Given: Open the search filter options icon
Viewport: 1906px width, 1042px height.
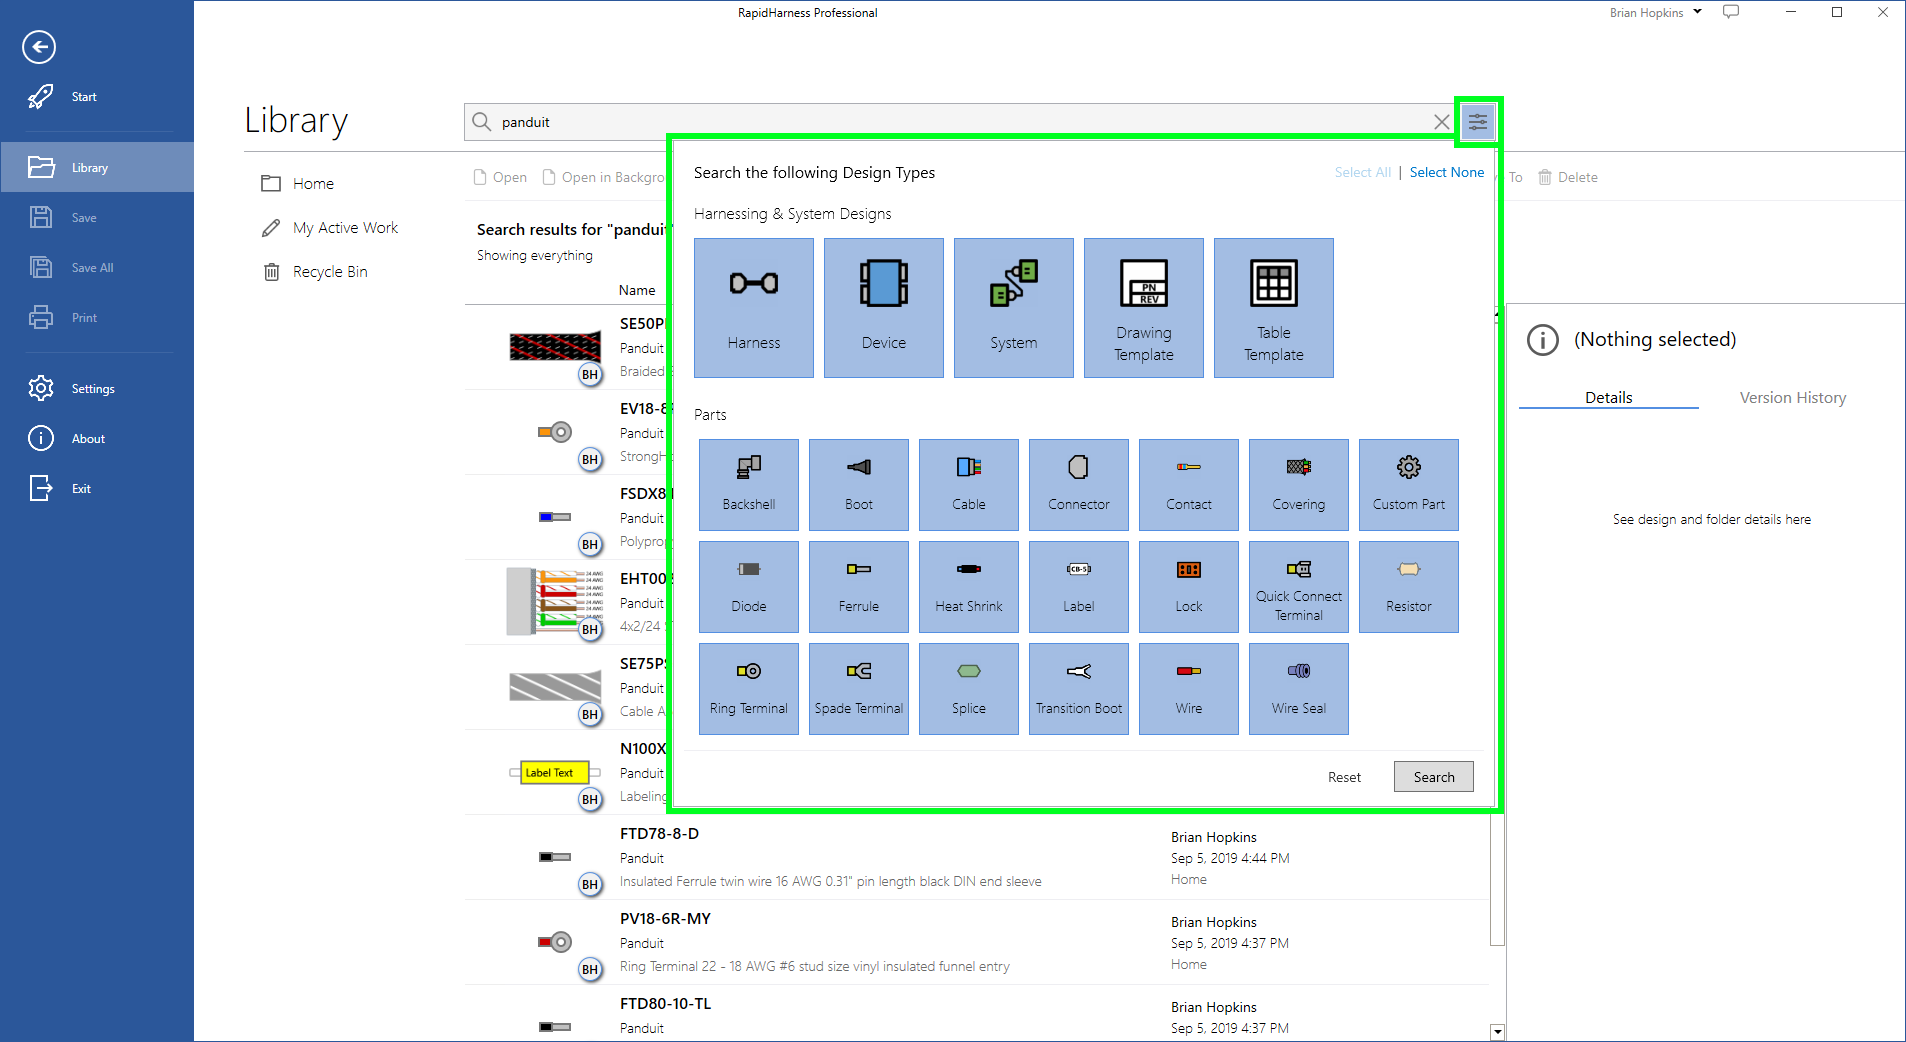Looking at the screenshot, I should (1478, 122).
